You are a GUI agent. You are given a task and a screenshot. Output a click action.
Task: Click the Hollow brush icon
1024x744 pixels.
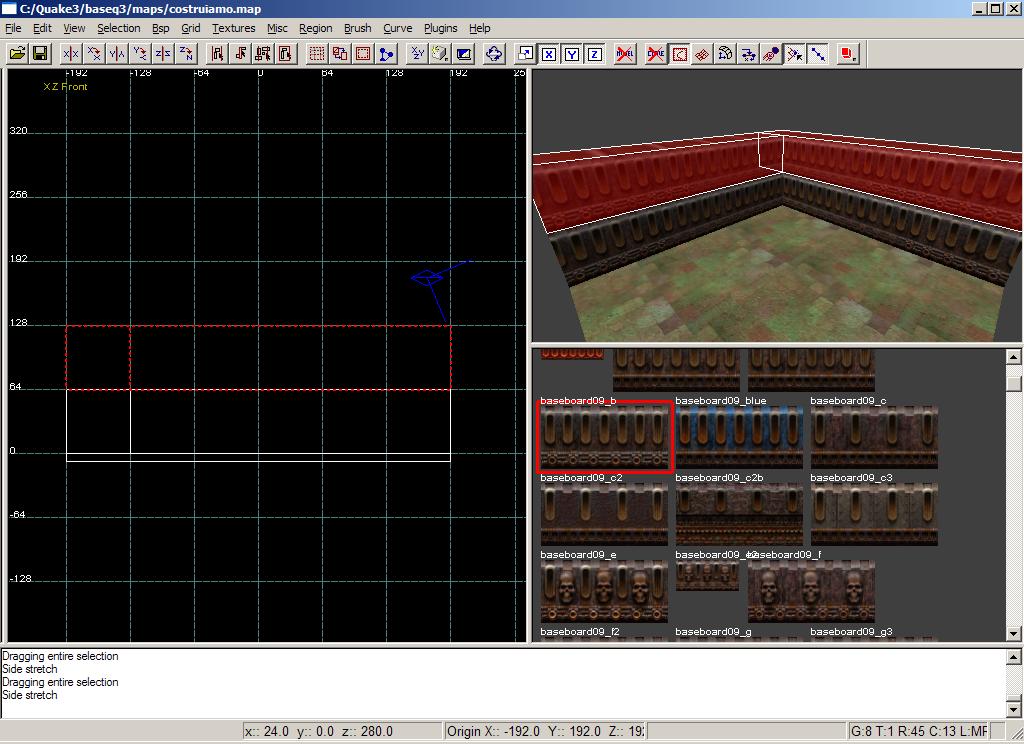tap(363, 54)
